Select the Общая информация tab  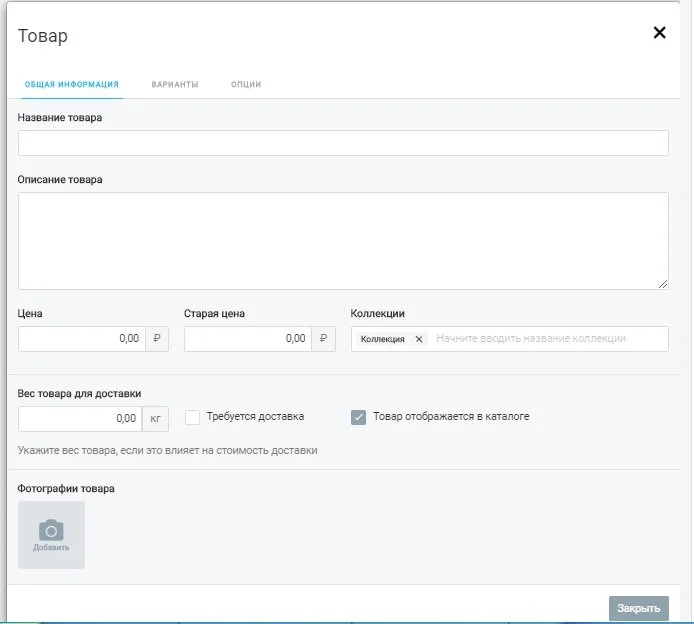click(x=72, y=84)
